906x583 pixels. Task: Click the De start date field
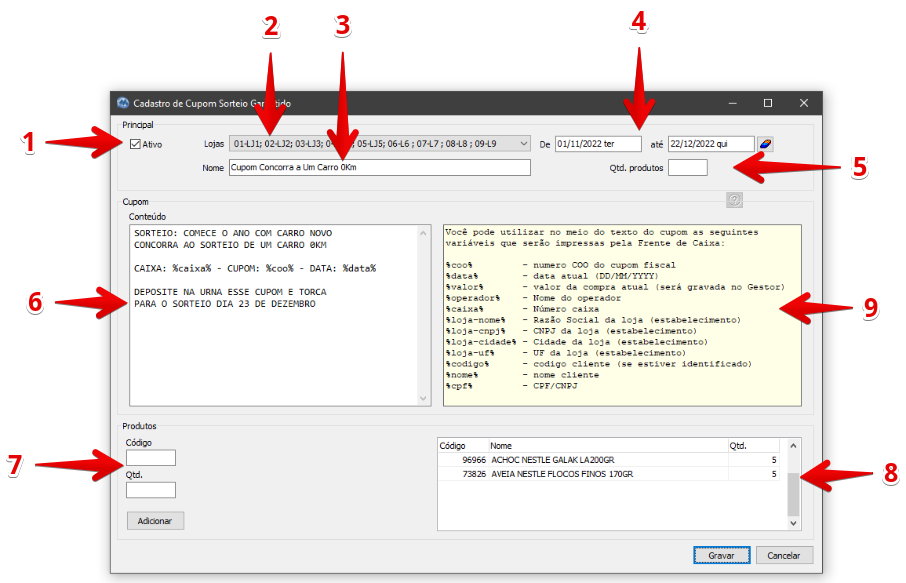(598, 144)
